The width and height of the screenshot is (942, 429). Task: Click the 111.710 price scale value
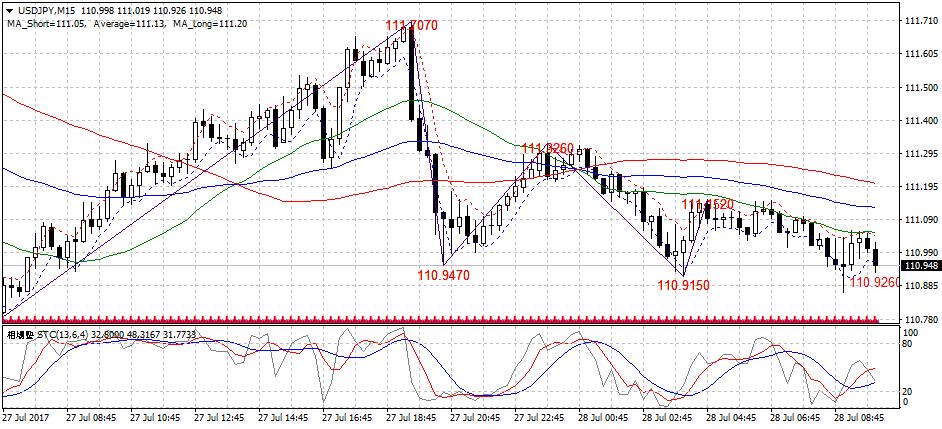point(919,22)
